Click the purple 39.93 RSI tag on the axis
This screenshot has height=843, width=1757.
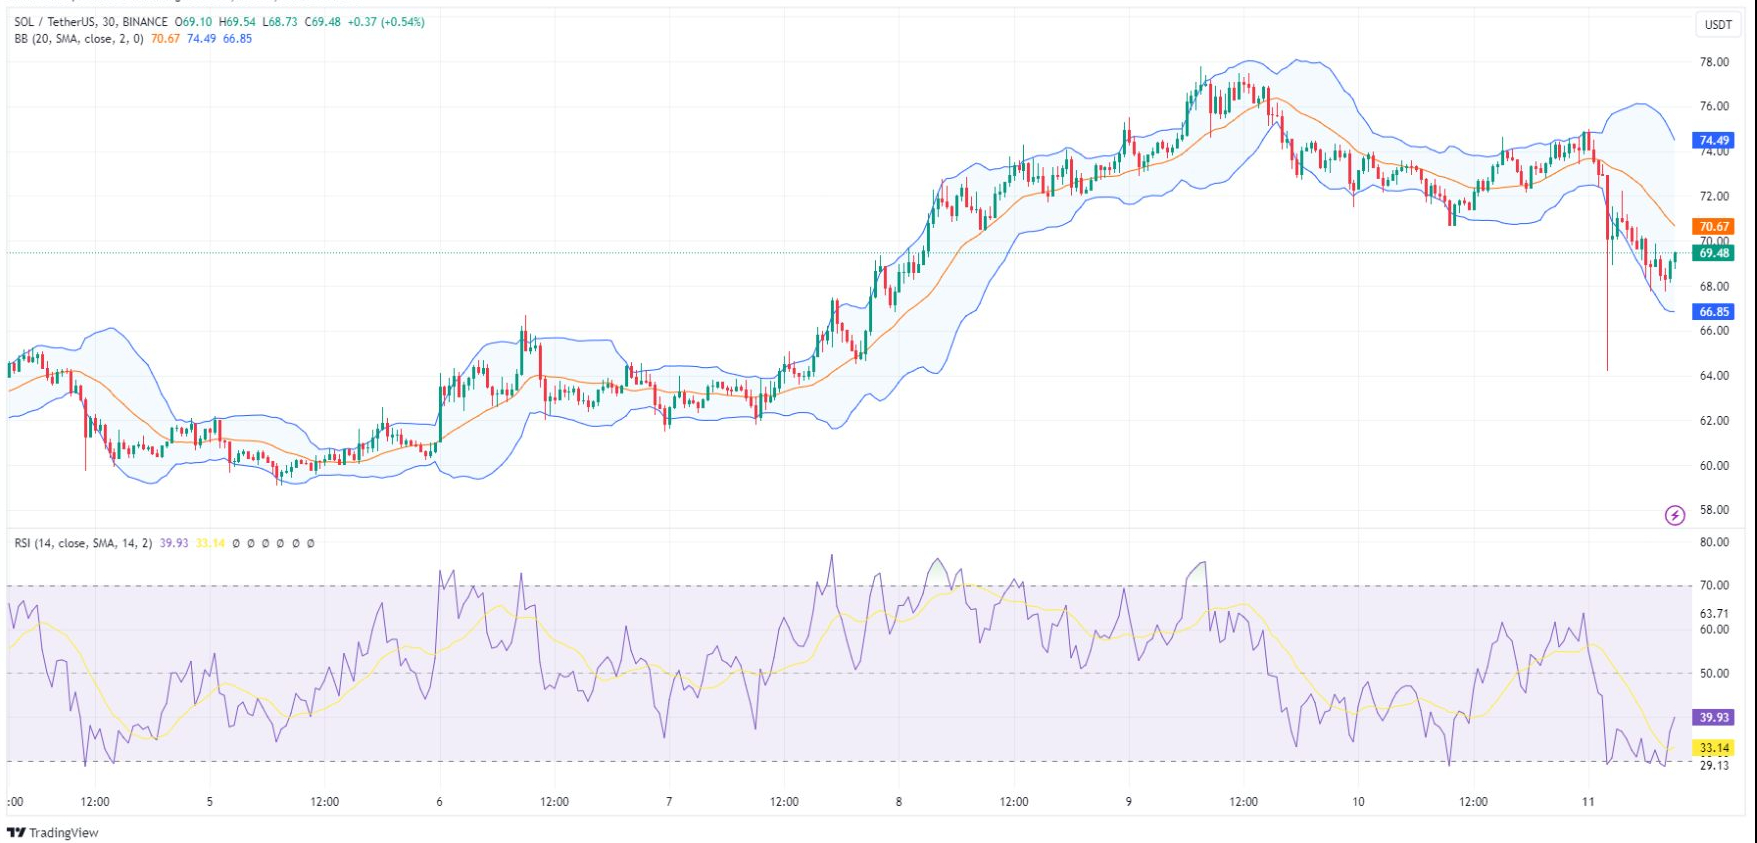pyautogui.click(x=1714, y=717)
